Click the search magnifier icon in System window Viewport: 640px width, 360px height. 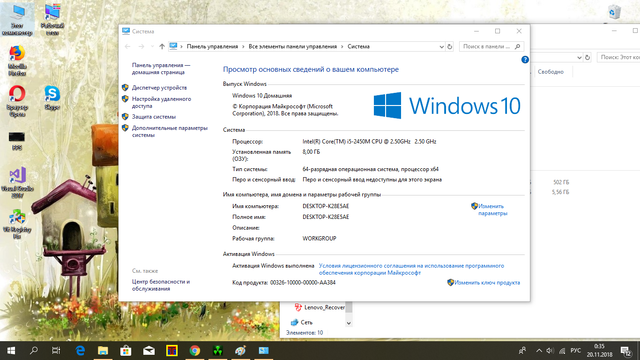(518, 47)
